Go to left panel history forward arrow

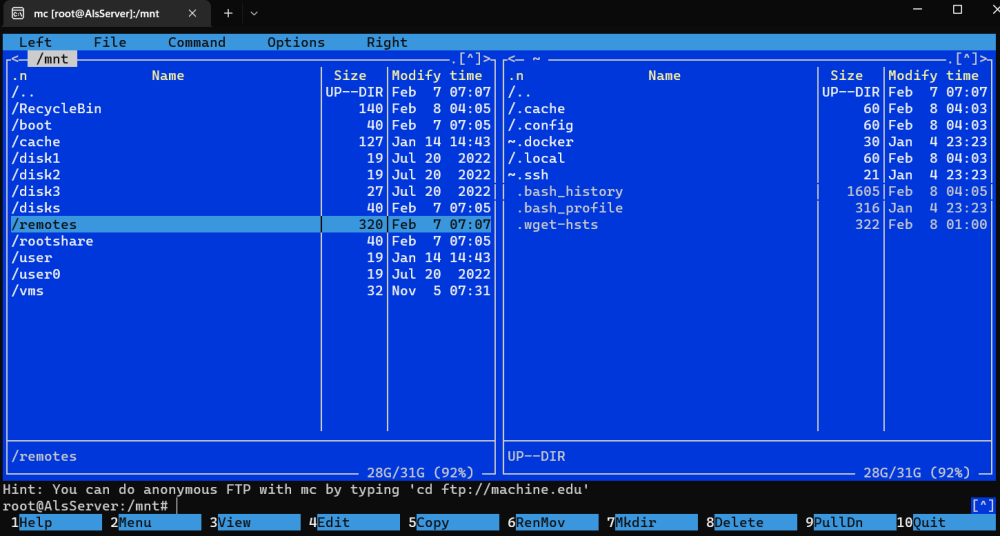(487, 59)
